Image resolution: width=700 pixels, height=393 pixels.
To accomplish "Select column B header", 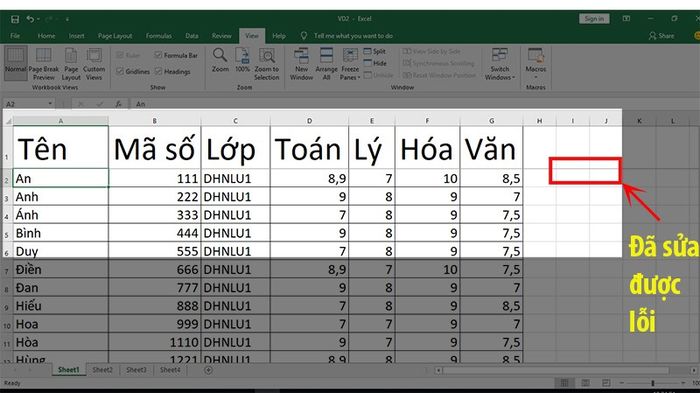I will pos(154,121).
